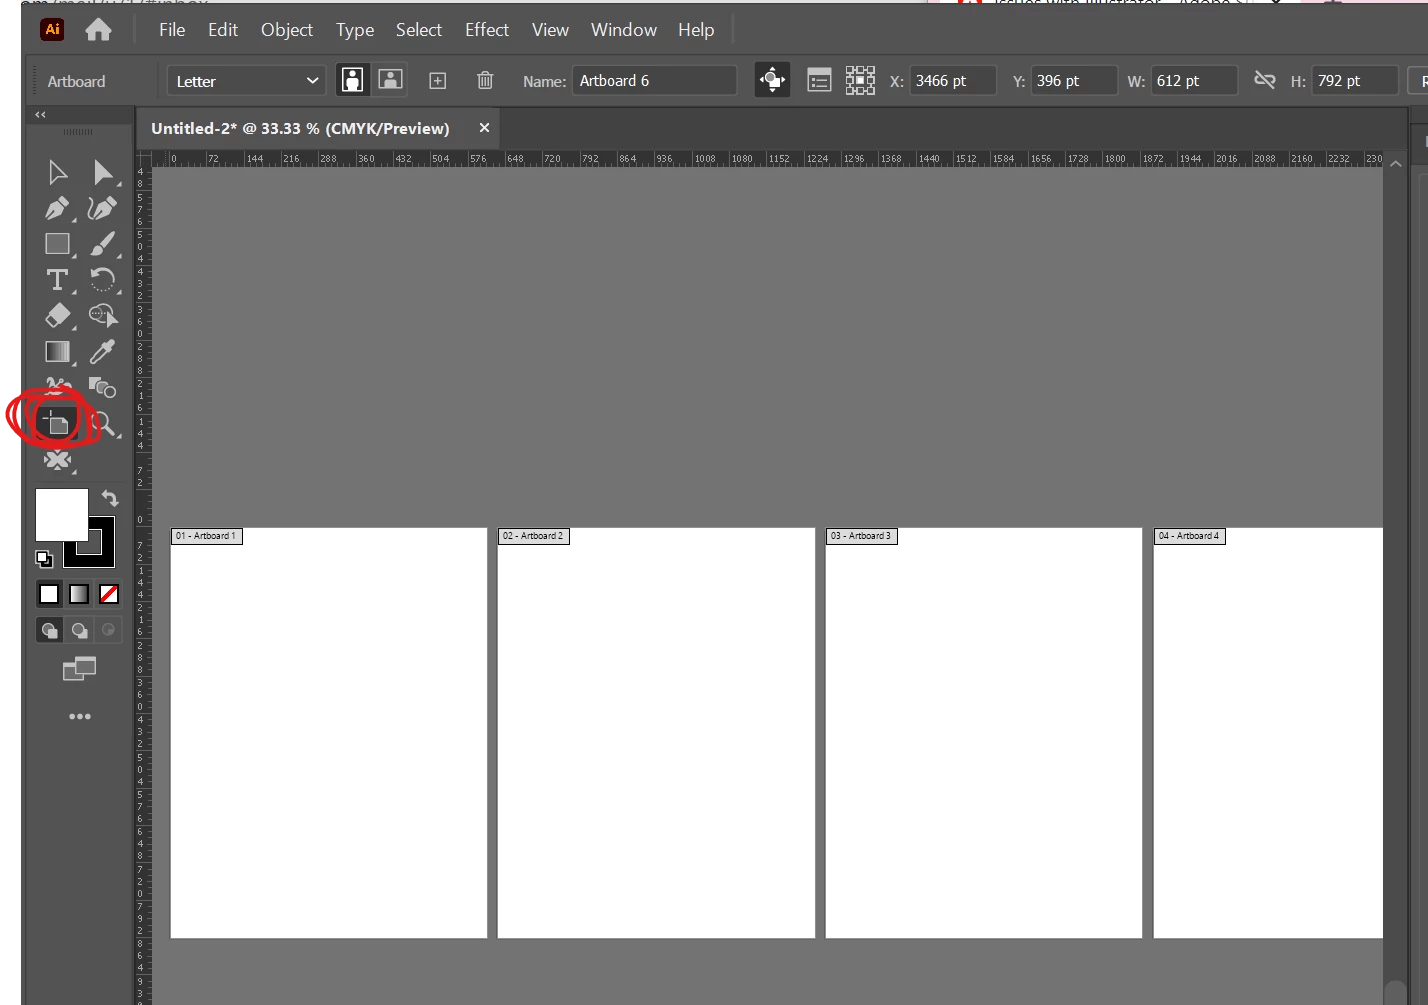Go to the Home screen icon

pos(98,30)
